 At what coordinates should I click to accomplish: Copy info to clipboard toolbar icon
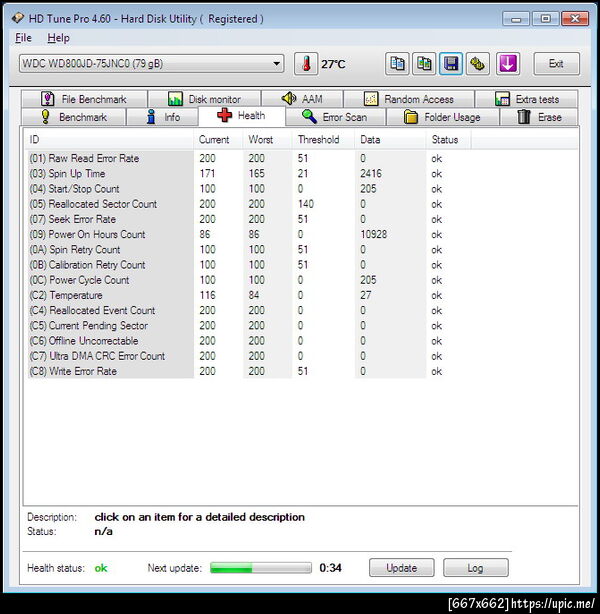pyautogui.click(x=397, y=64)
